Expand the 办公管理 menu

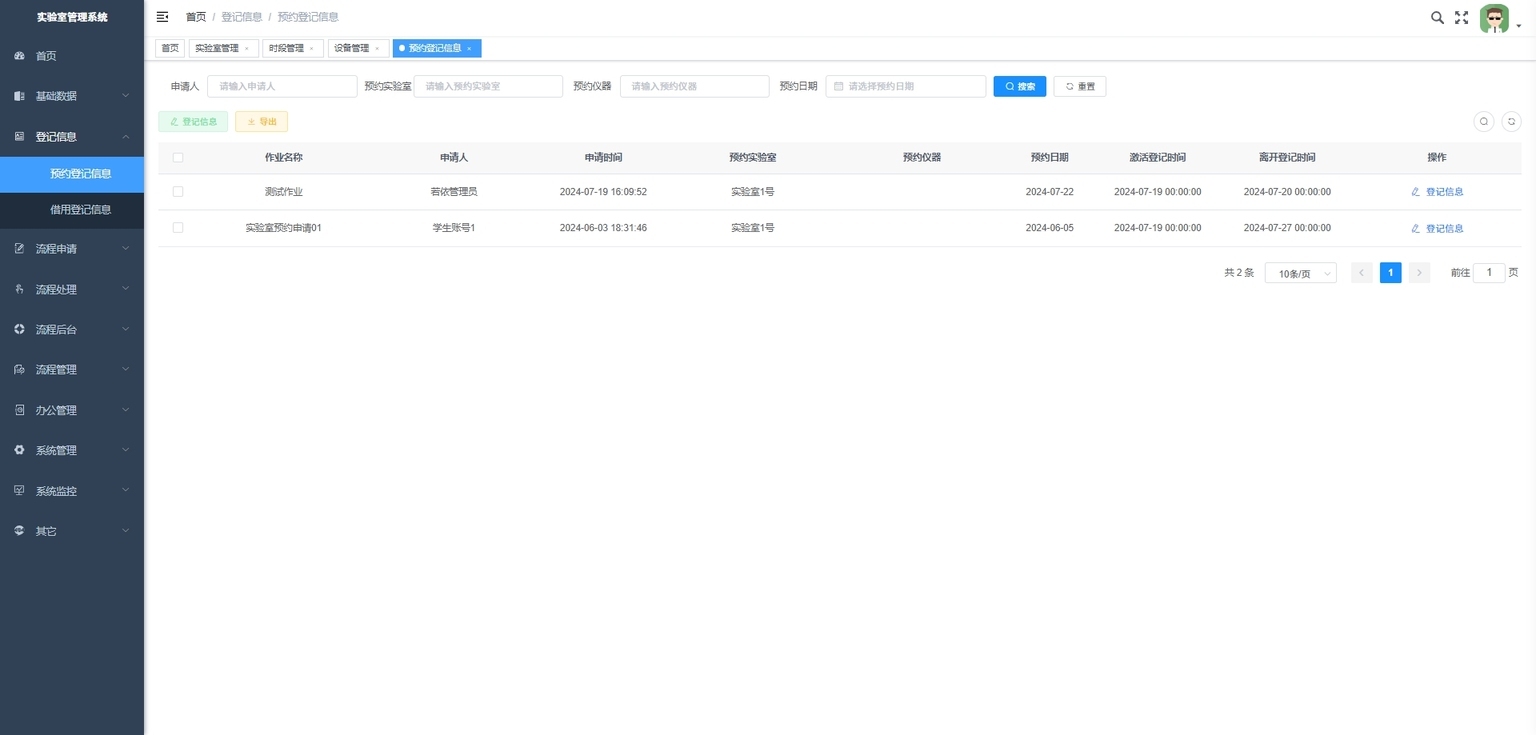tap(72, 410)
